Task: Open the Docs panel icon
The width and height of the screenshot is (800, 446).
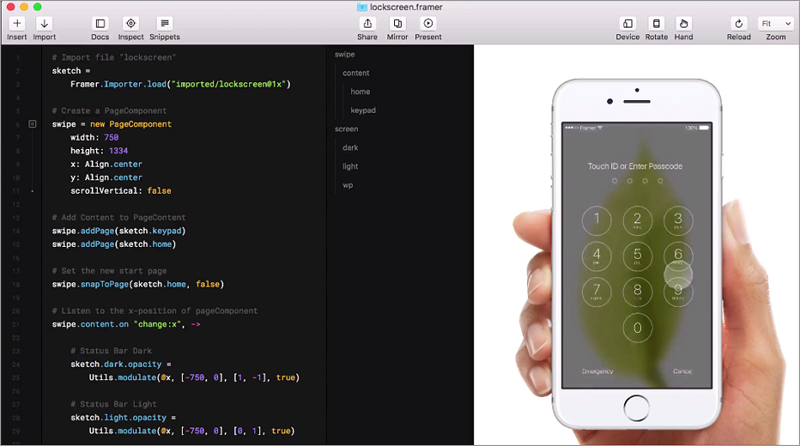Action: tap(100, 23)
